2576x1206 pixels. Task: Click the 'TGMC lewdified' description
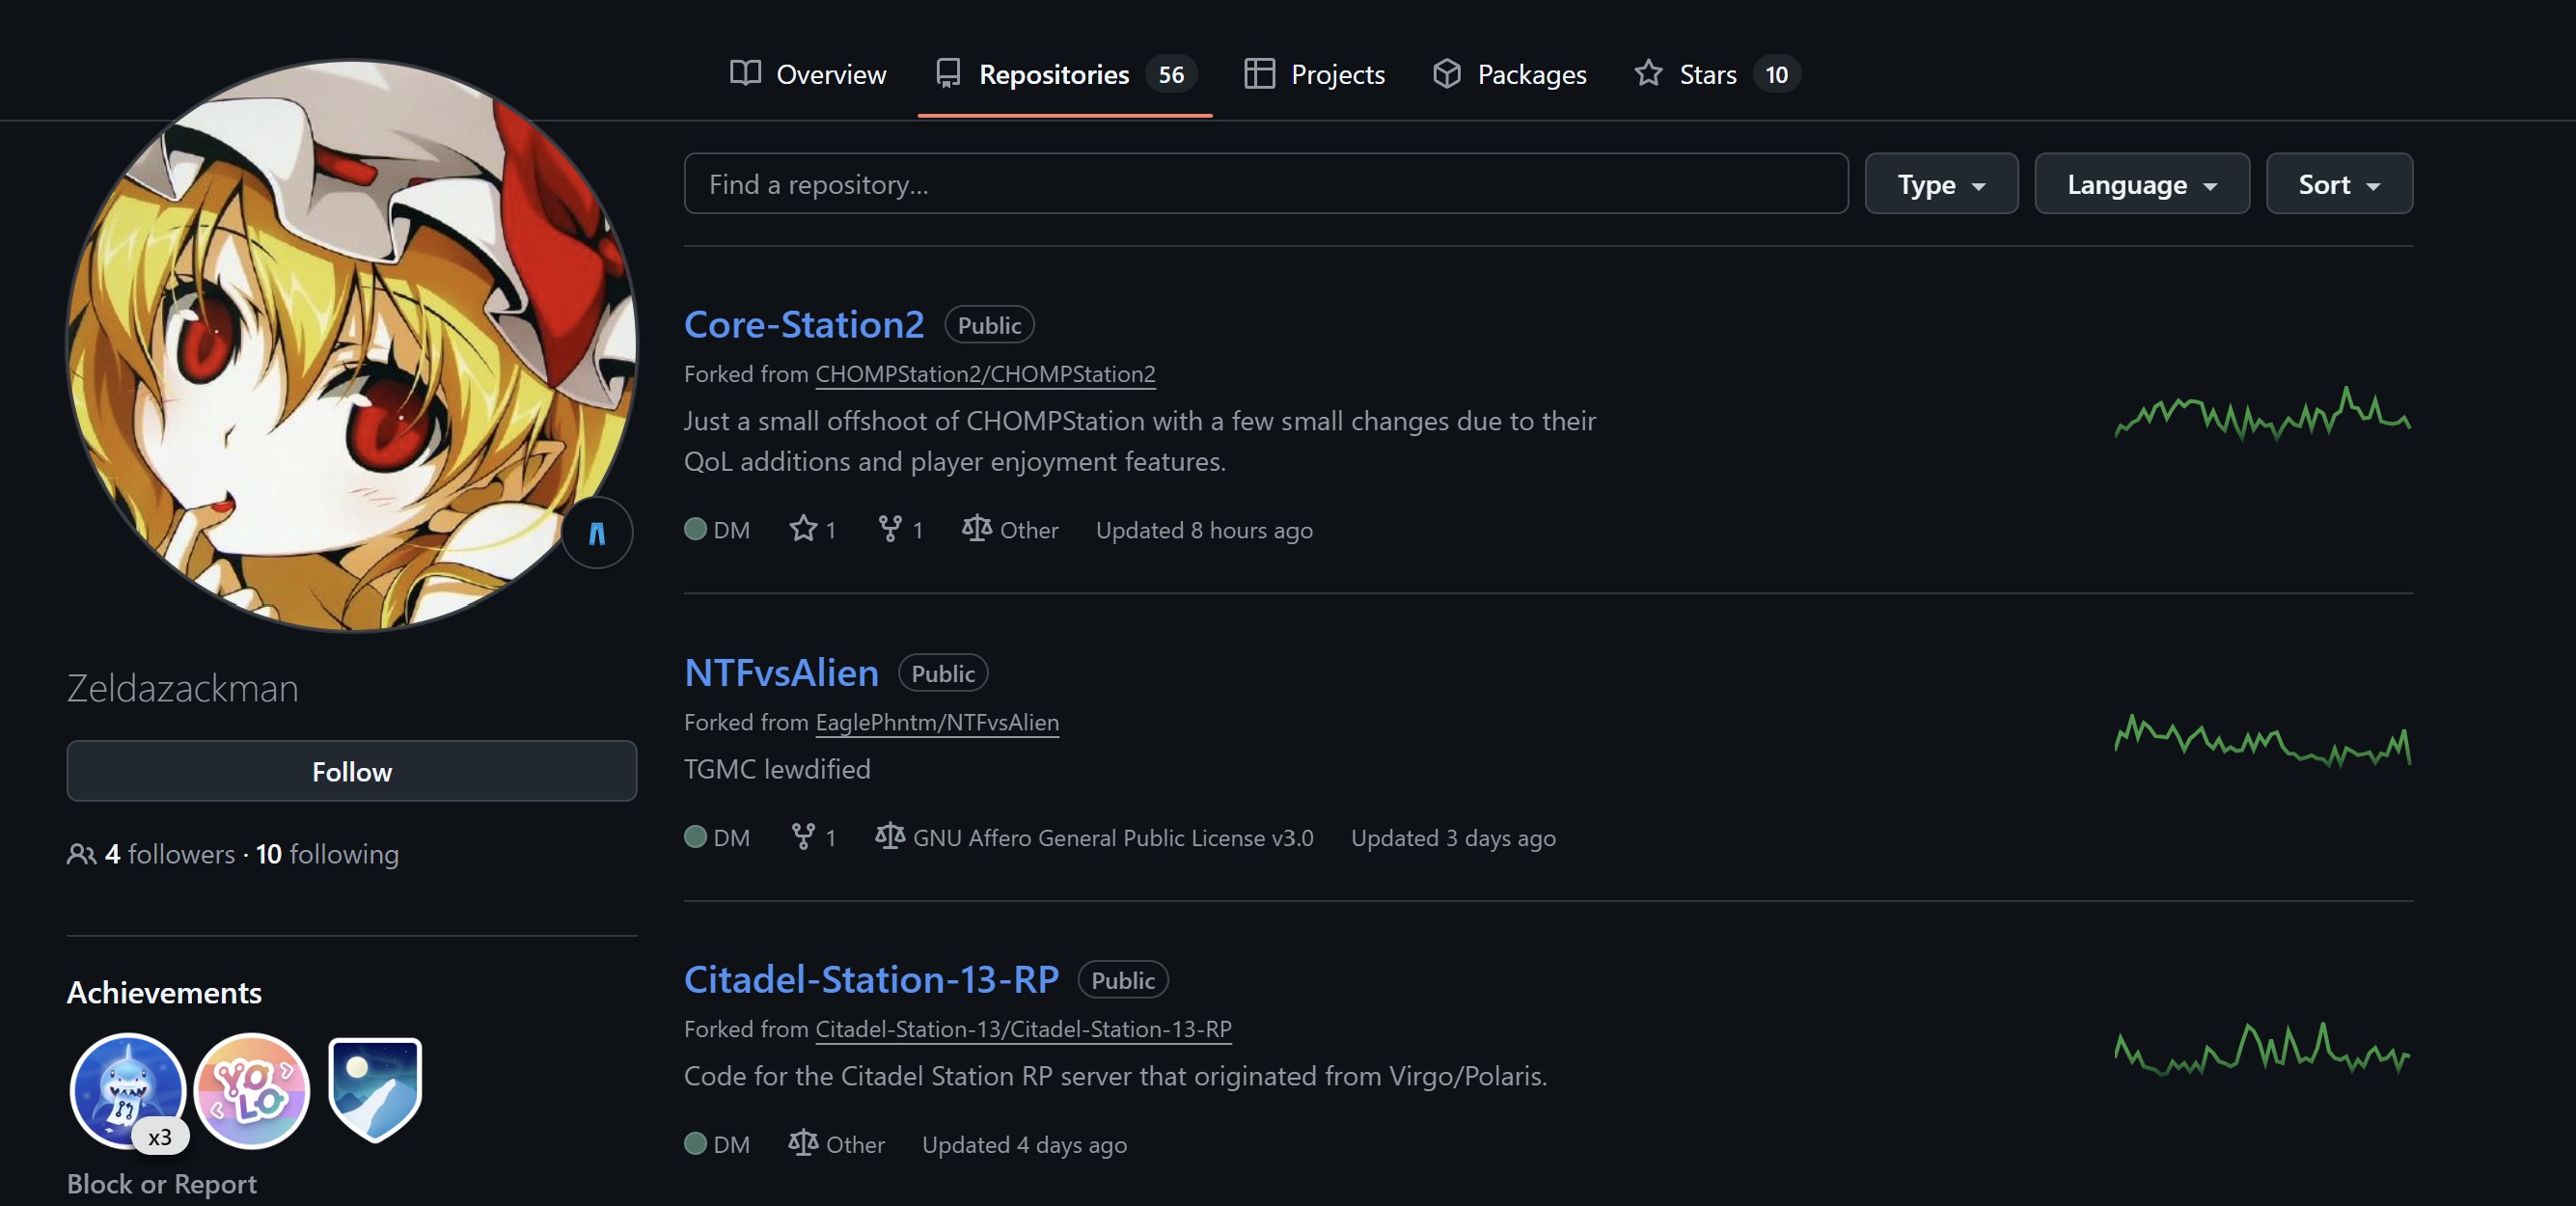777,769
